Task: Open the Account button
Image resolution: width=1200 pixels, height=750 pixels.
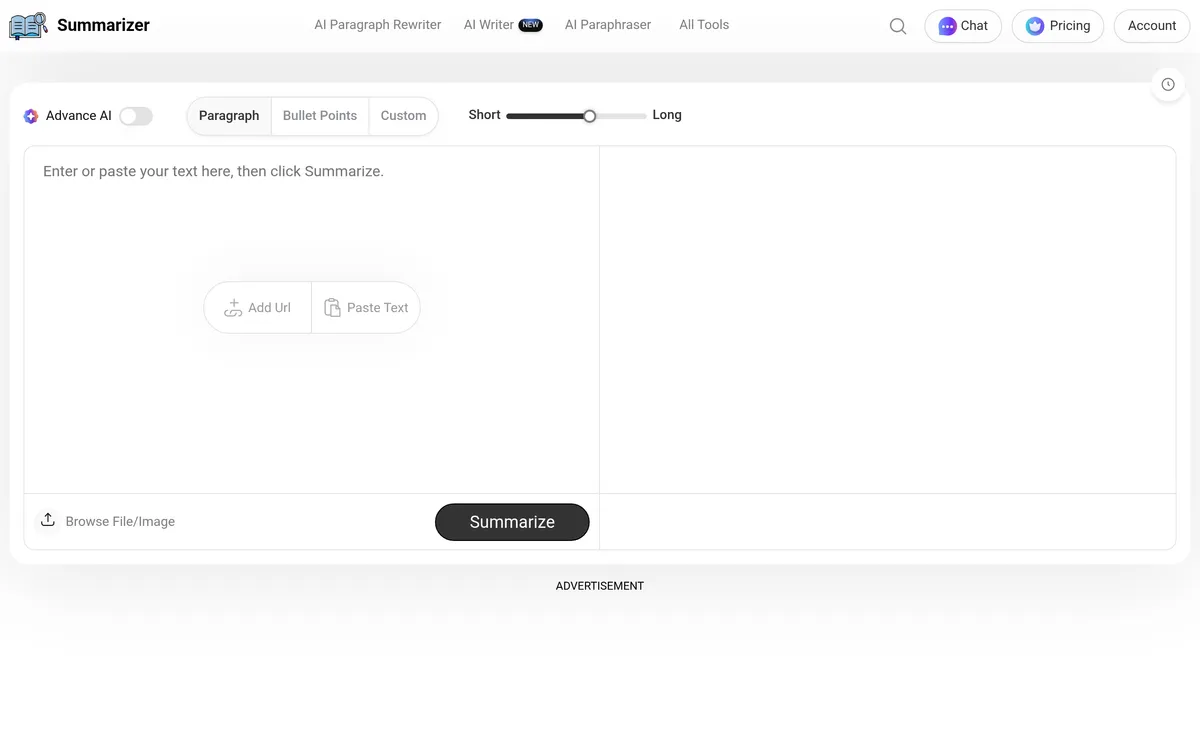Action: [x=1151, y=26]
